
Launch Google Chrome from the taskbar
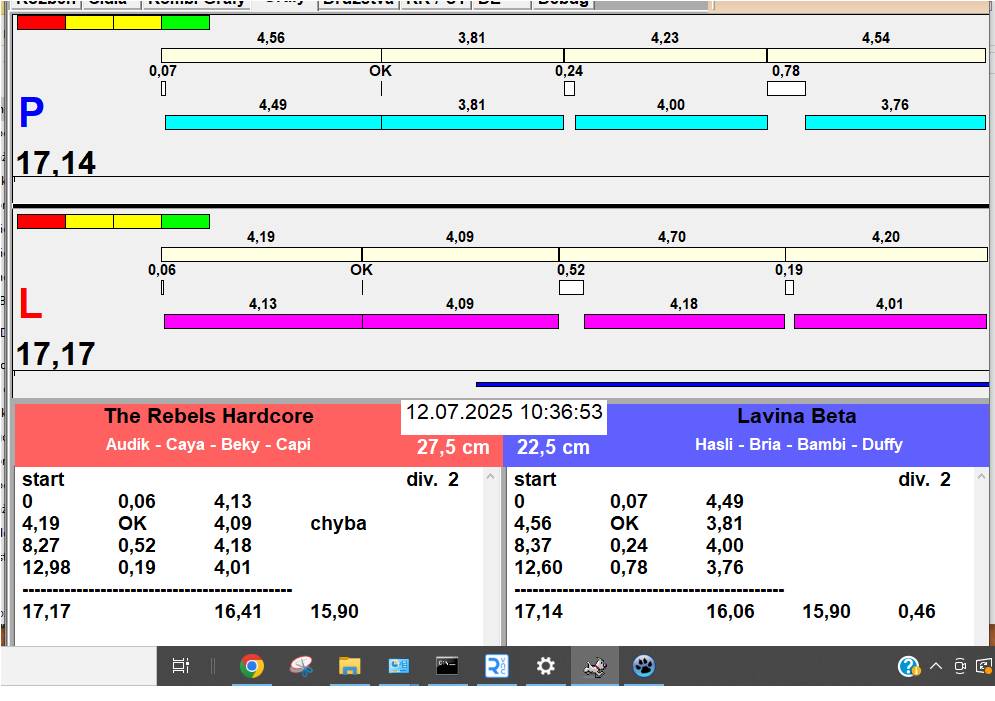(252, 666)
